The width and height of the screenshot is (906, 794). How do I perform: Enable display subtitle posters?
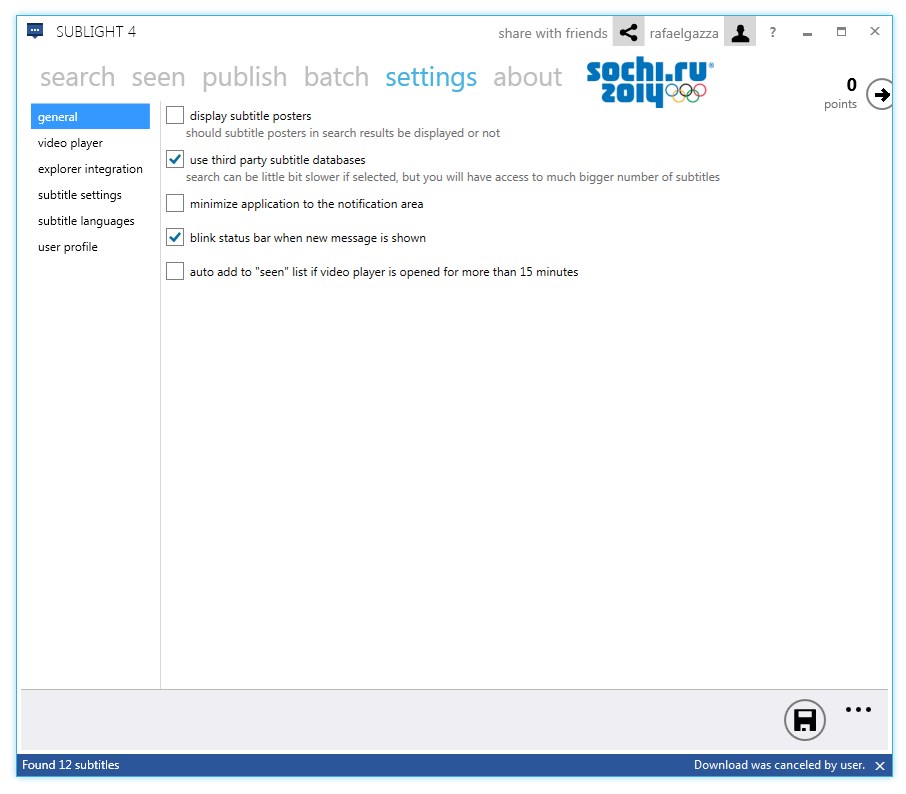pyautogui.click(x=175, y=115)
